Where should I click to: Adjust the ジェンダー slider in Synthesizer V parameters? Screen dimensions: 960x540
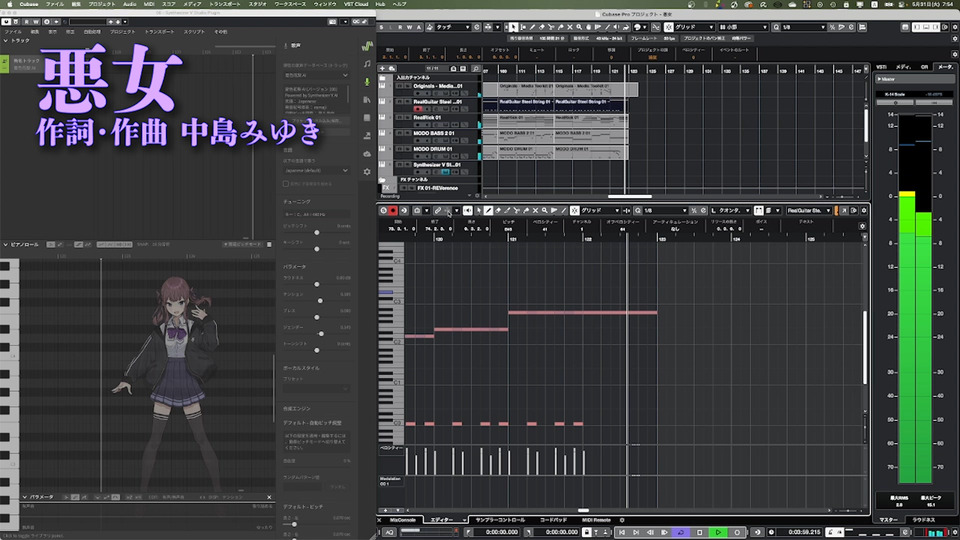pos(321,334)
